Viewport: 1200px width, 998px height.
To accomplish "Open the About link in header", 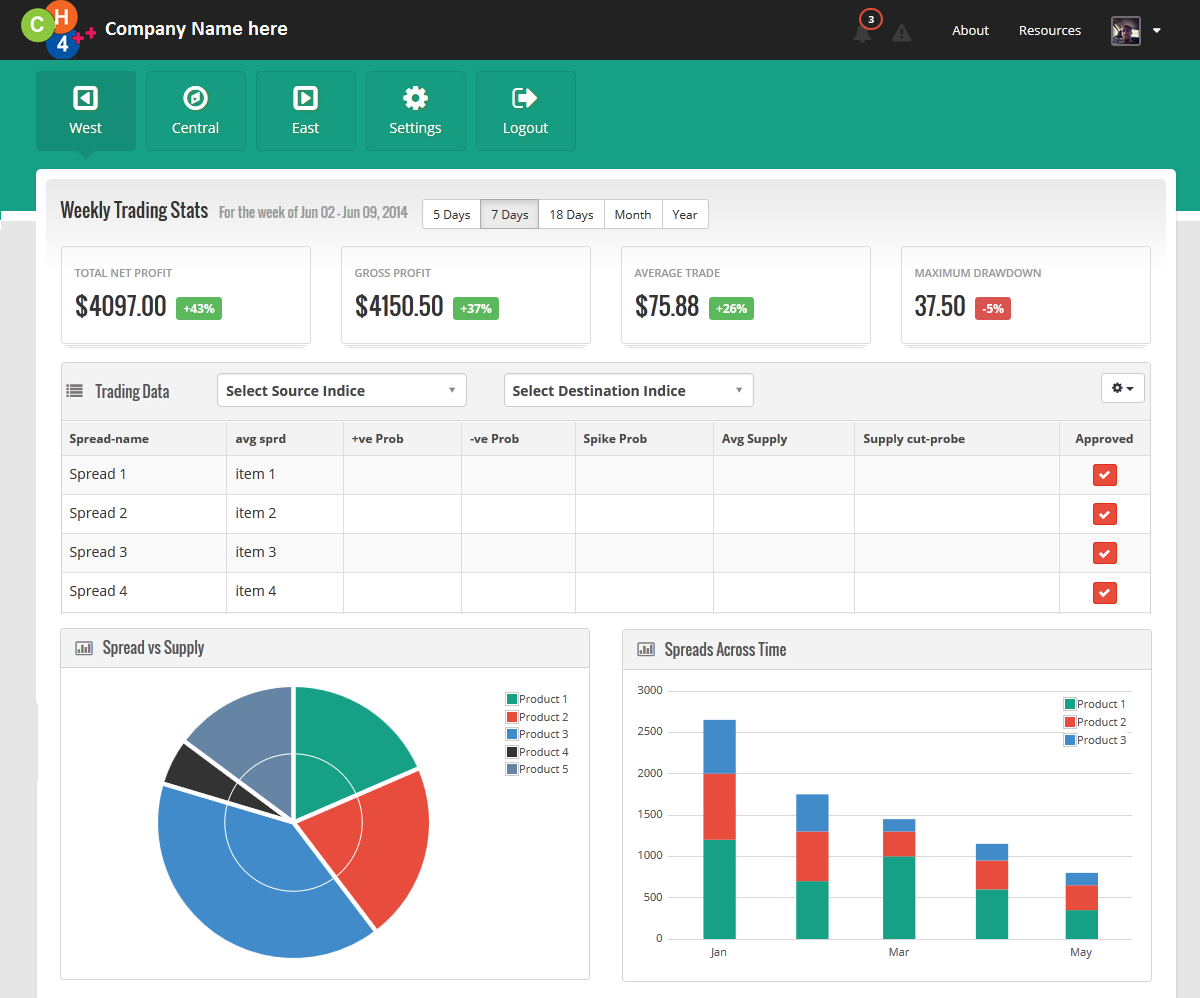I will (x=970, y=31).
